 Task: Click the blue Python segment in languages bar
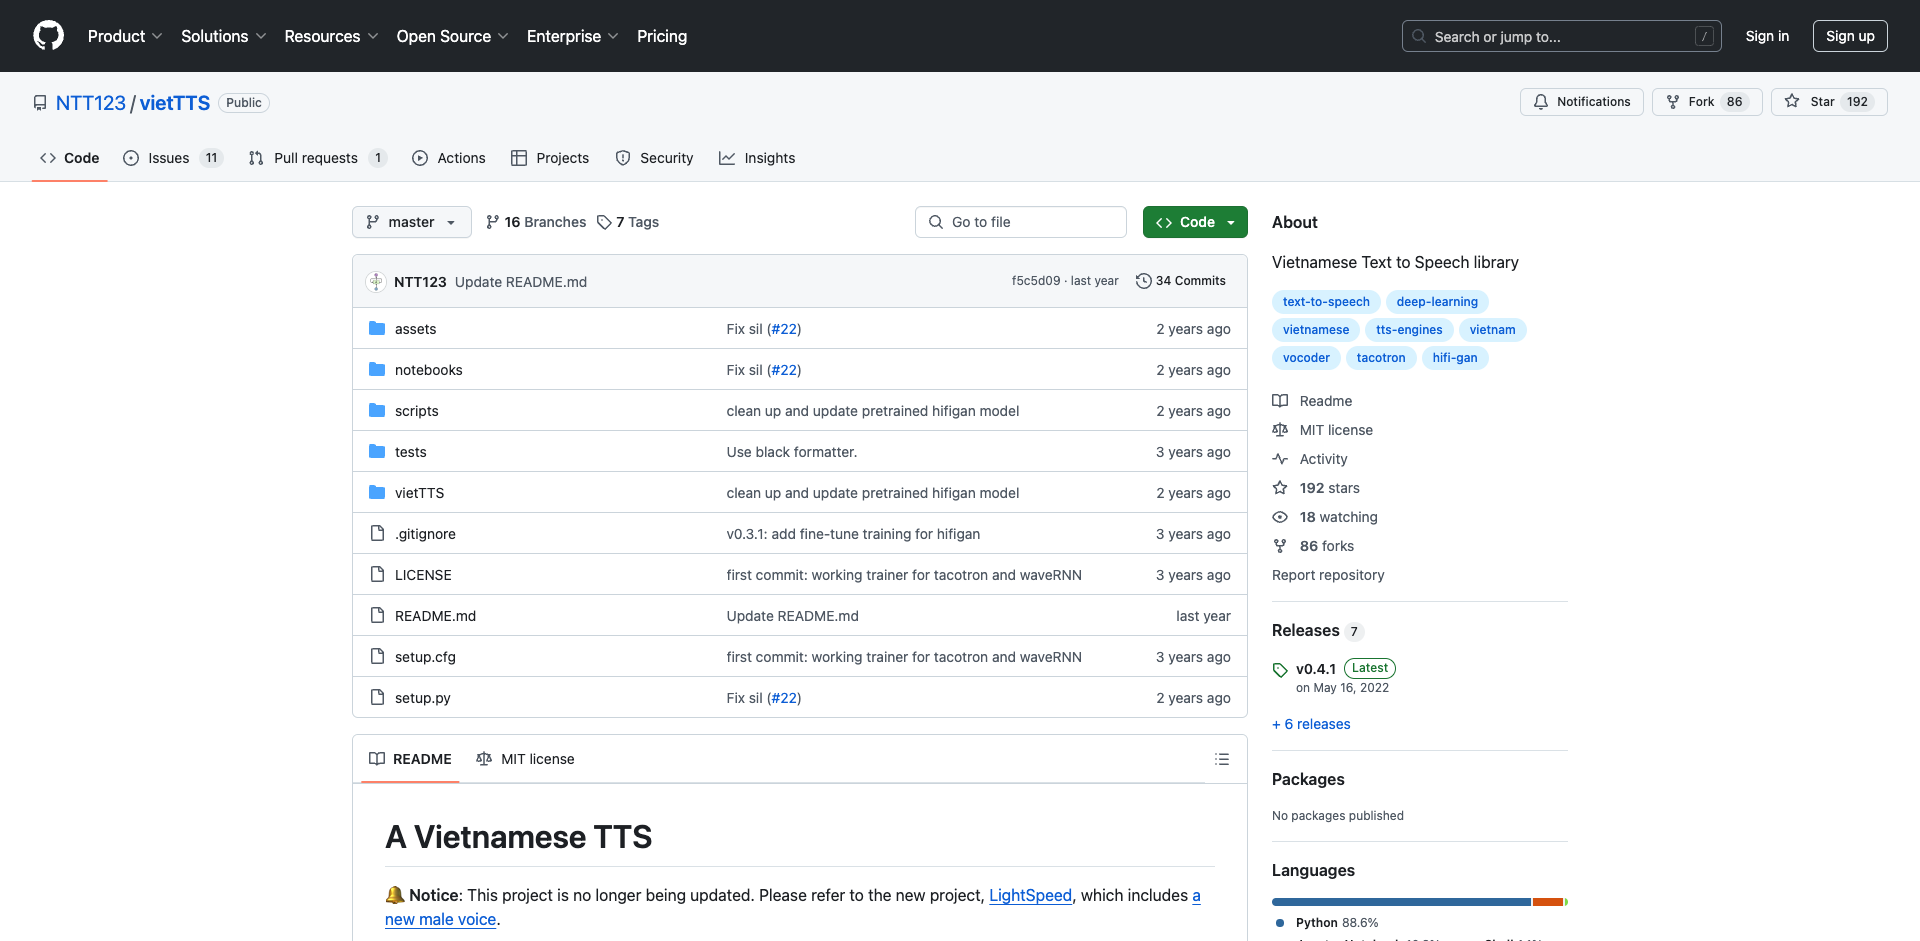click(1401, 902)
